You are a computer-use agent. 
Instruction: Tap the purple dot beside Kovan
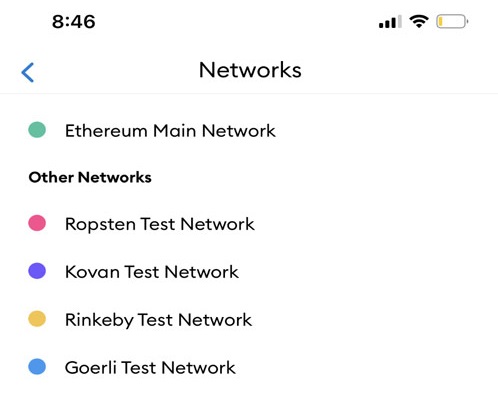click(x=37, y=271)
